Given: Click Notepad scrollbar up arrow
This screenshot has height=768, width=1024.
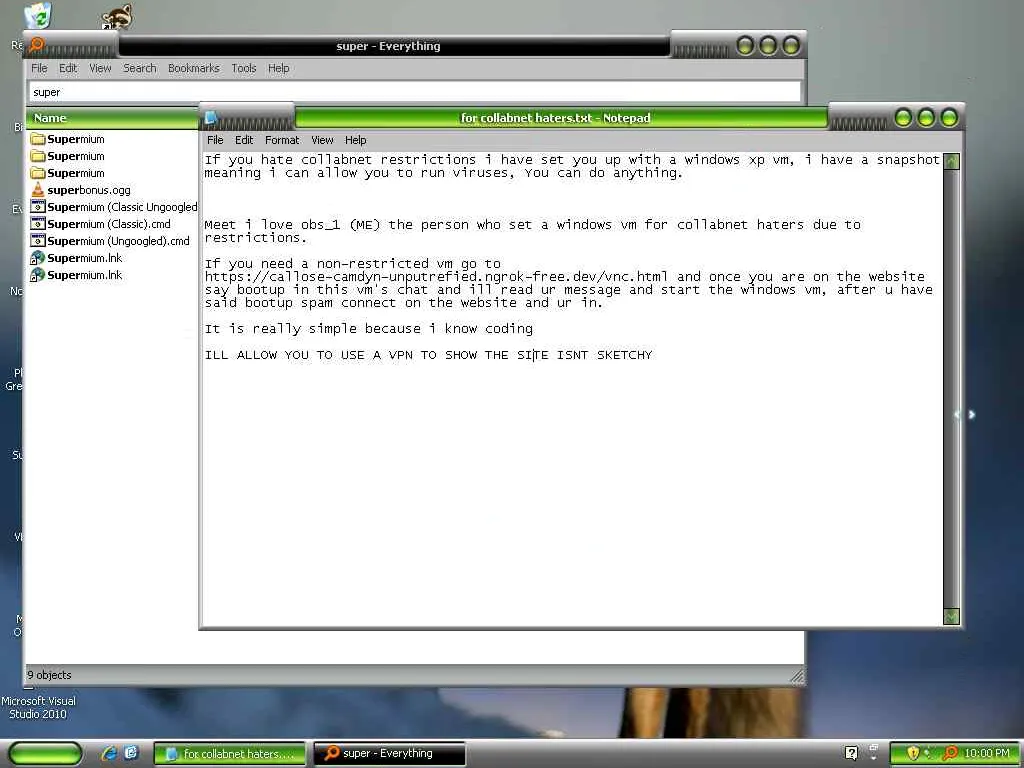Looking at the screenshot, I should pyautogui.click(x=952, y=161).
